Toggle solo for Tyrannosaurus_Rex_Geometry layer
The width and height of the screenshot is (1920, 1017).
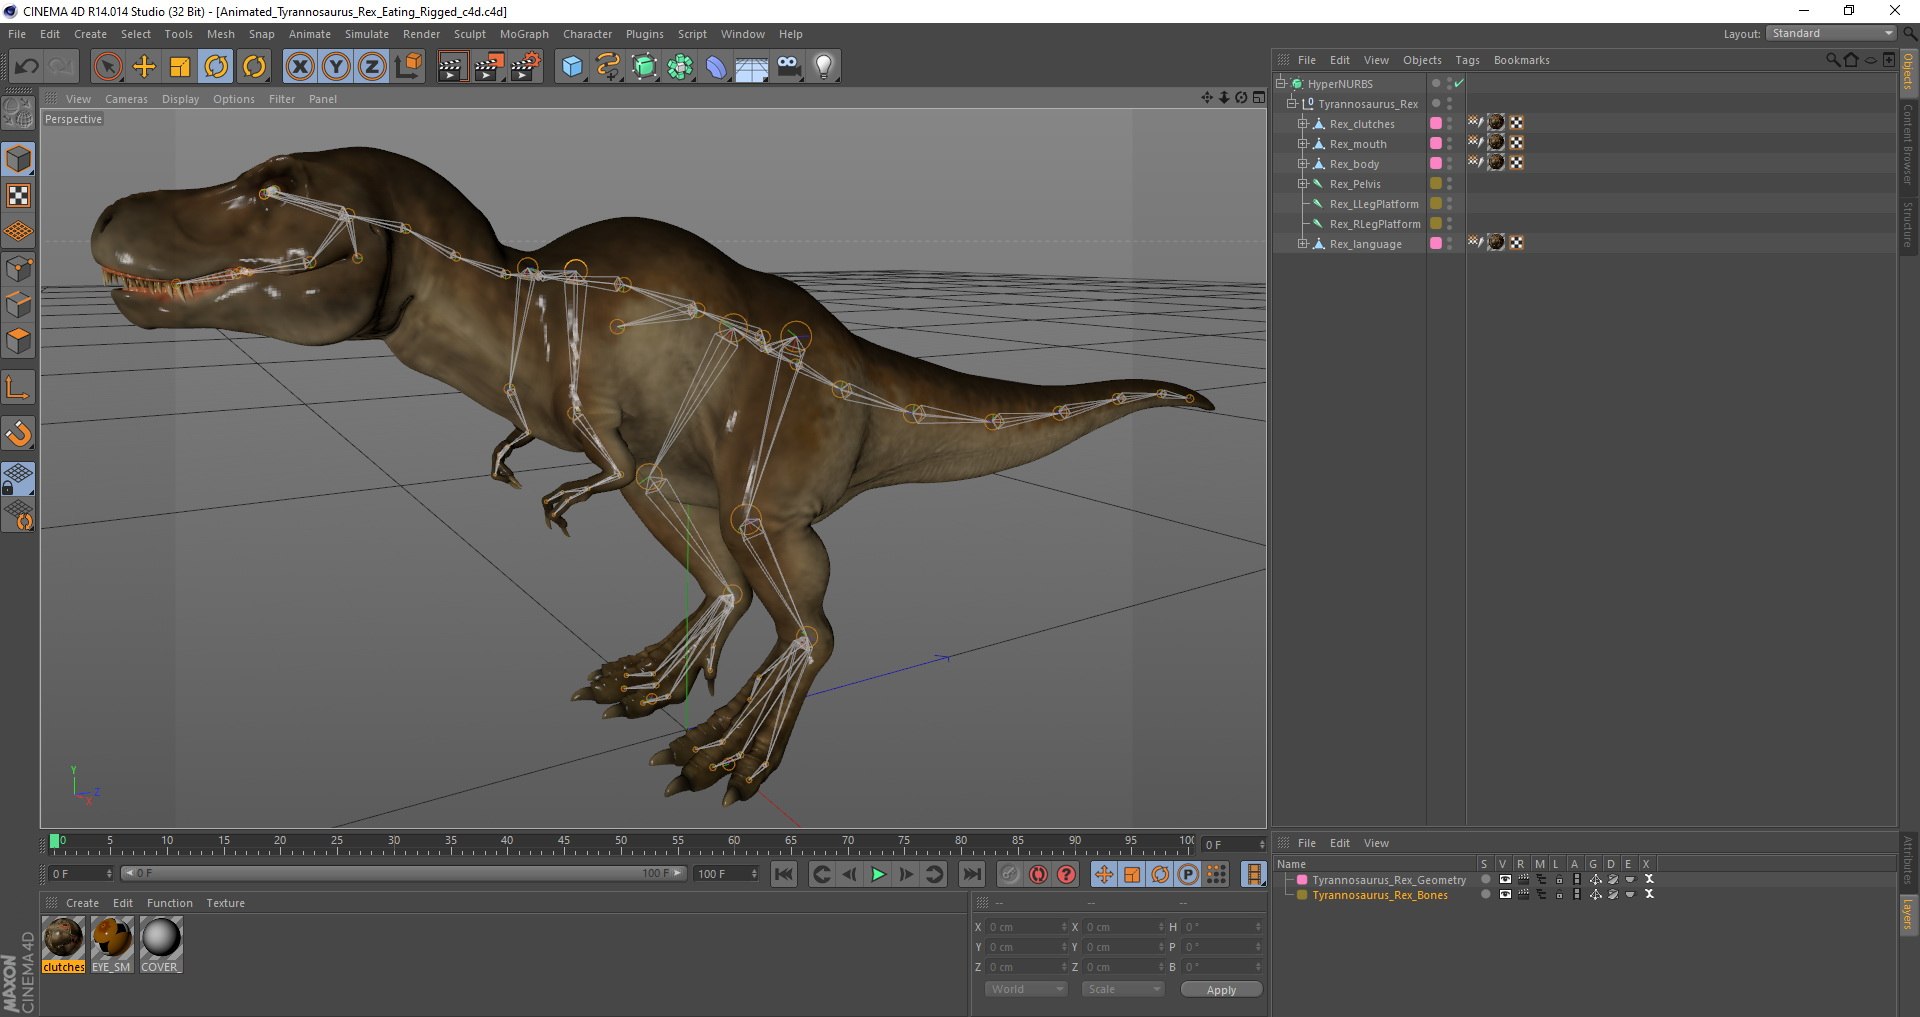point(1485,880)
